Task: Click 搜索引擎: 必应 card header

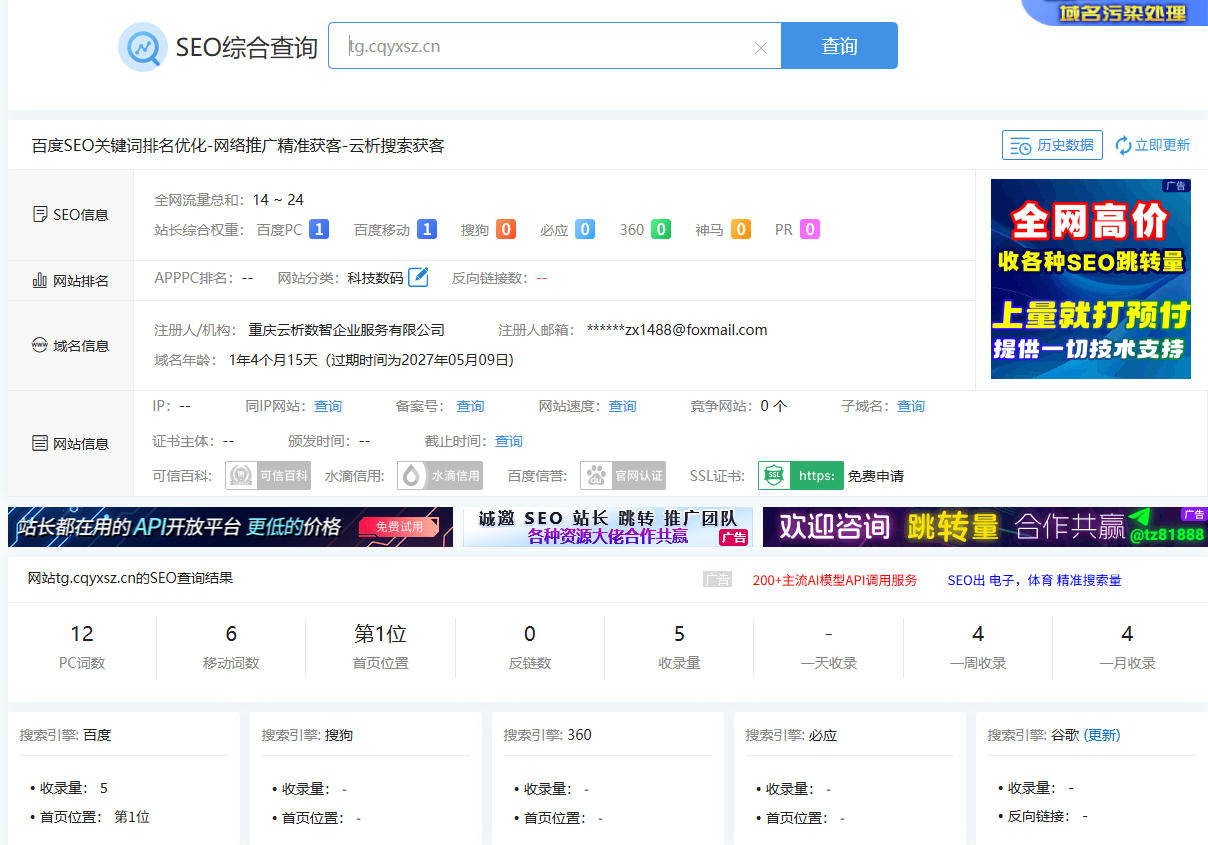Action: tap(791, 735)
